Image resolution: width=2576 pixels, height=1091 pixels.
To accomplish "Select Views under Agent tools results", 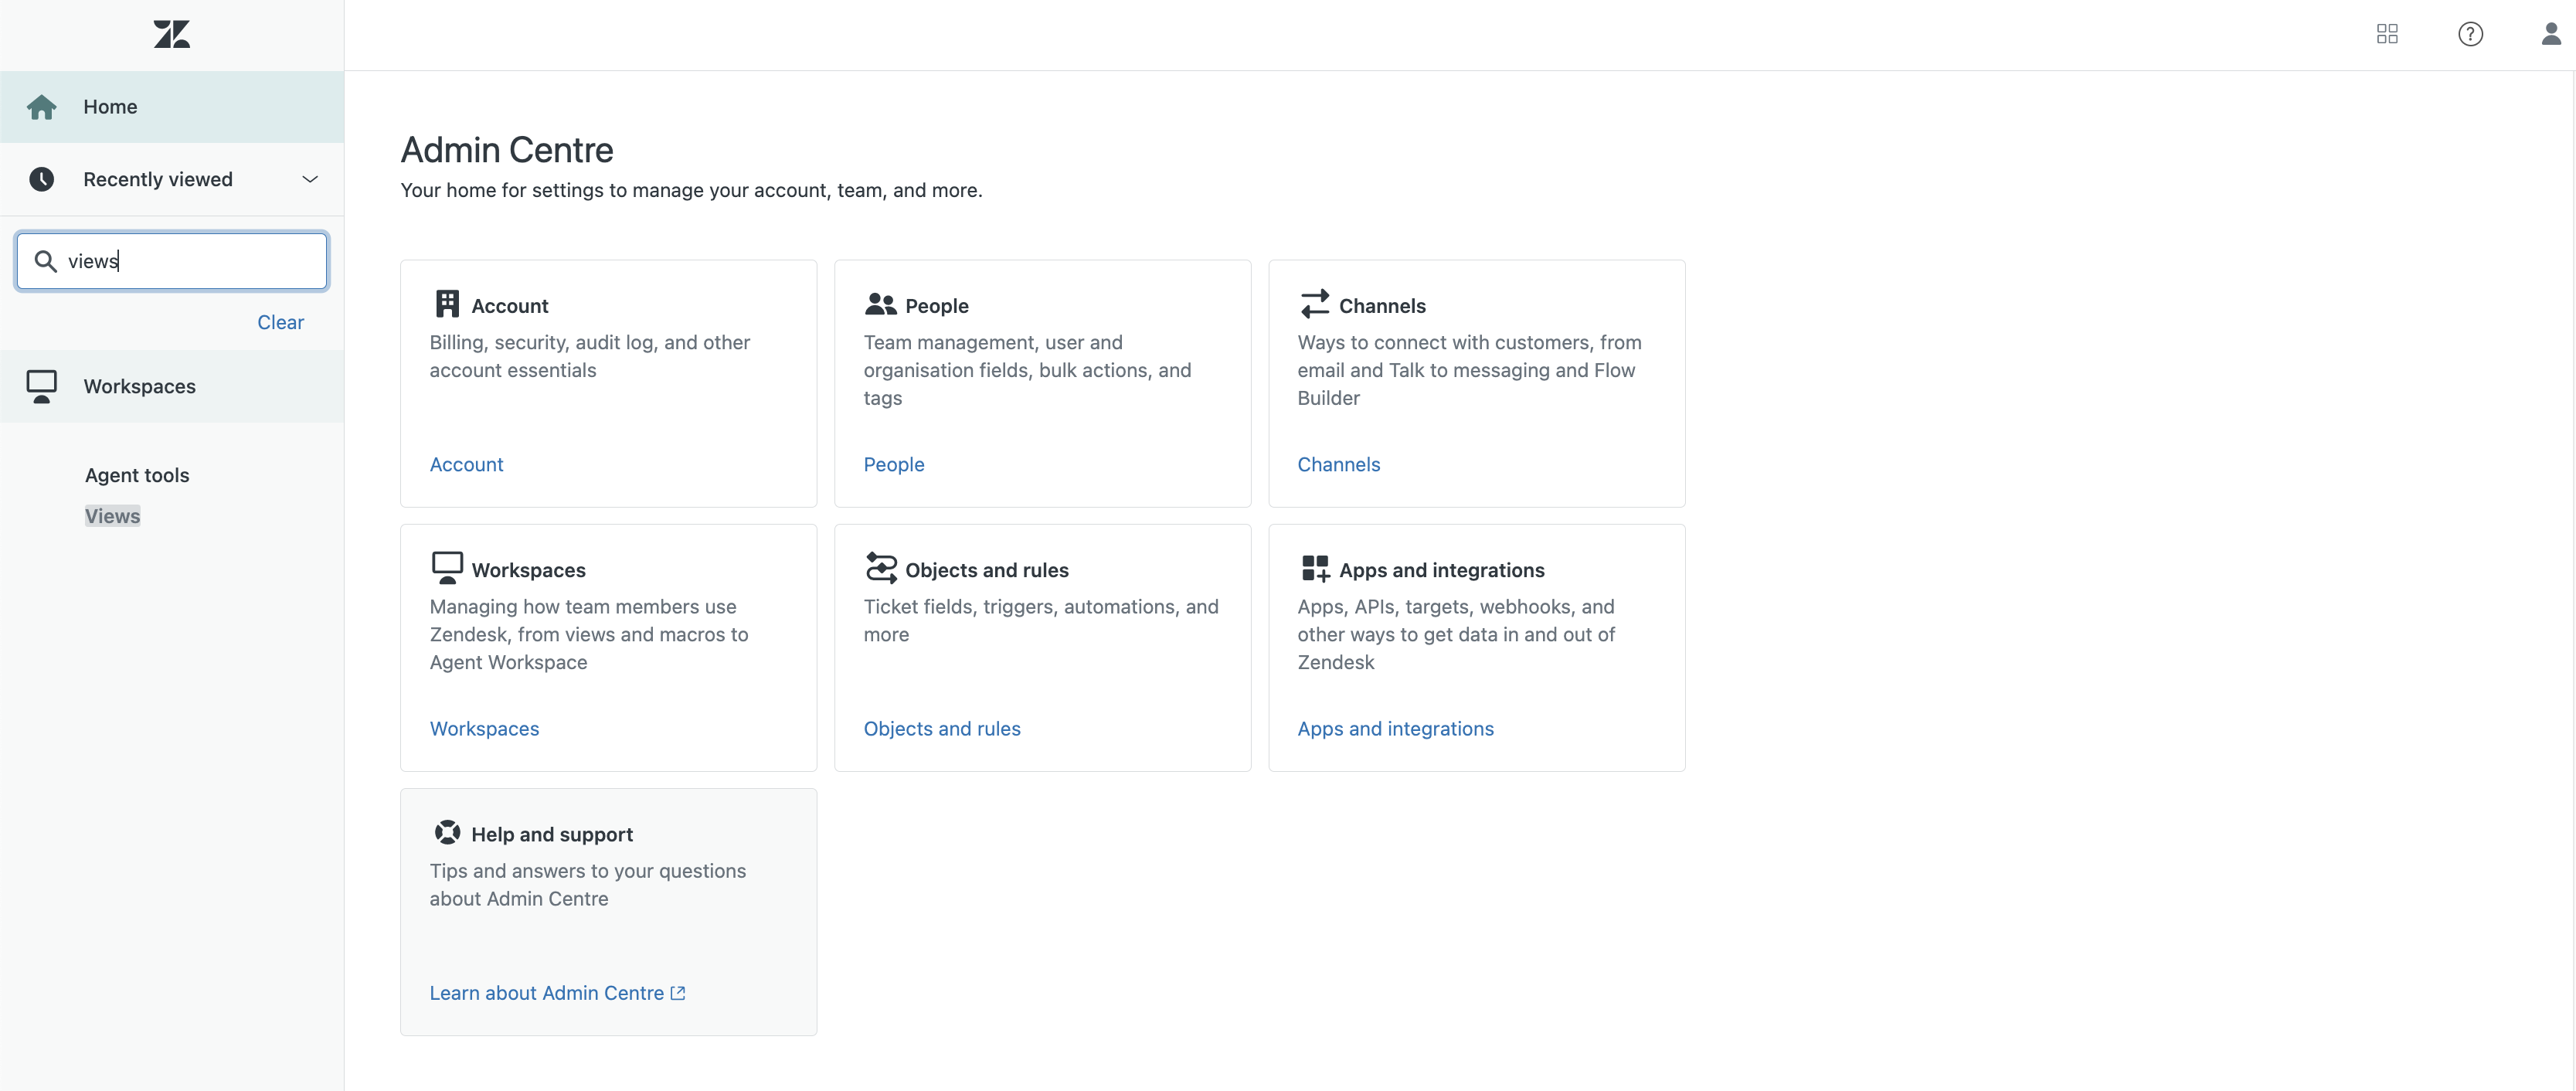I will [x=112, y=516].
